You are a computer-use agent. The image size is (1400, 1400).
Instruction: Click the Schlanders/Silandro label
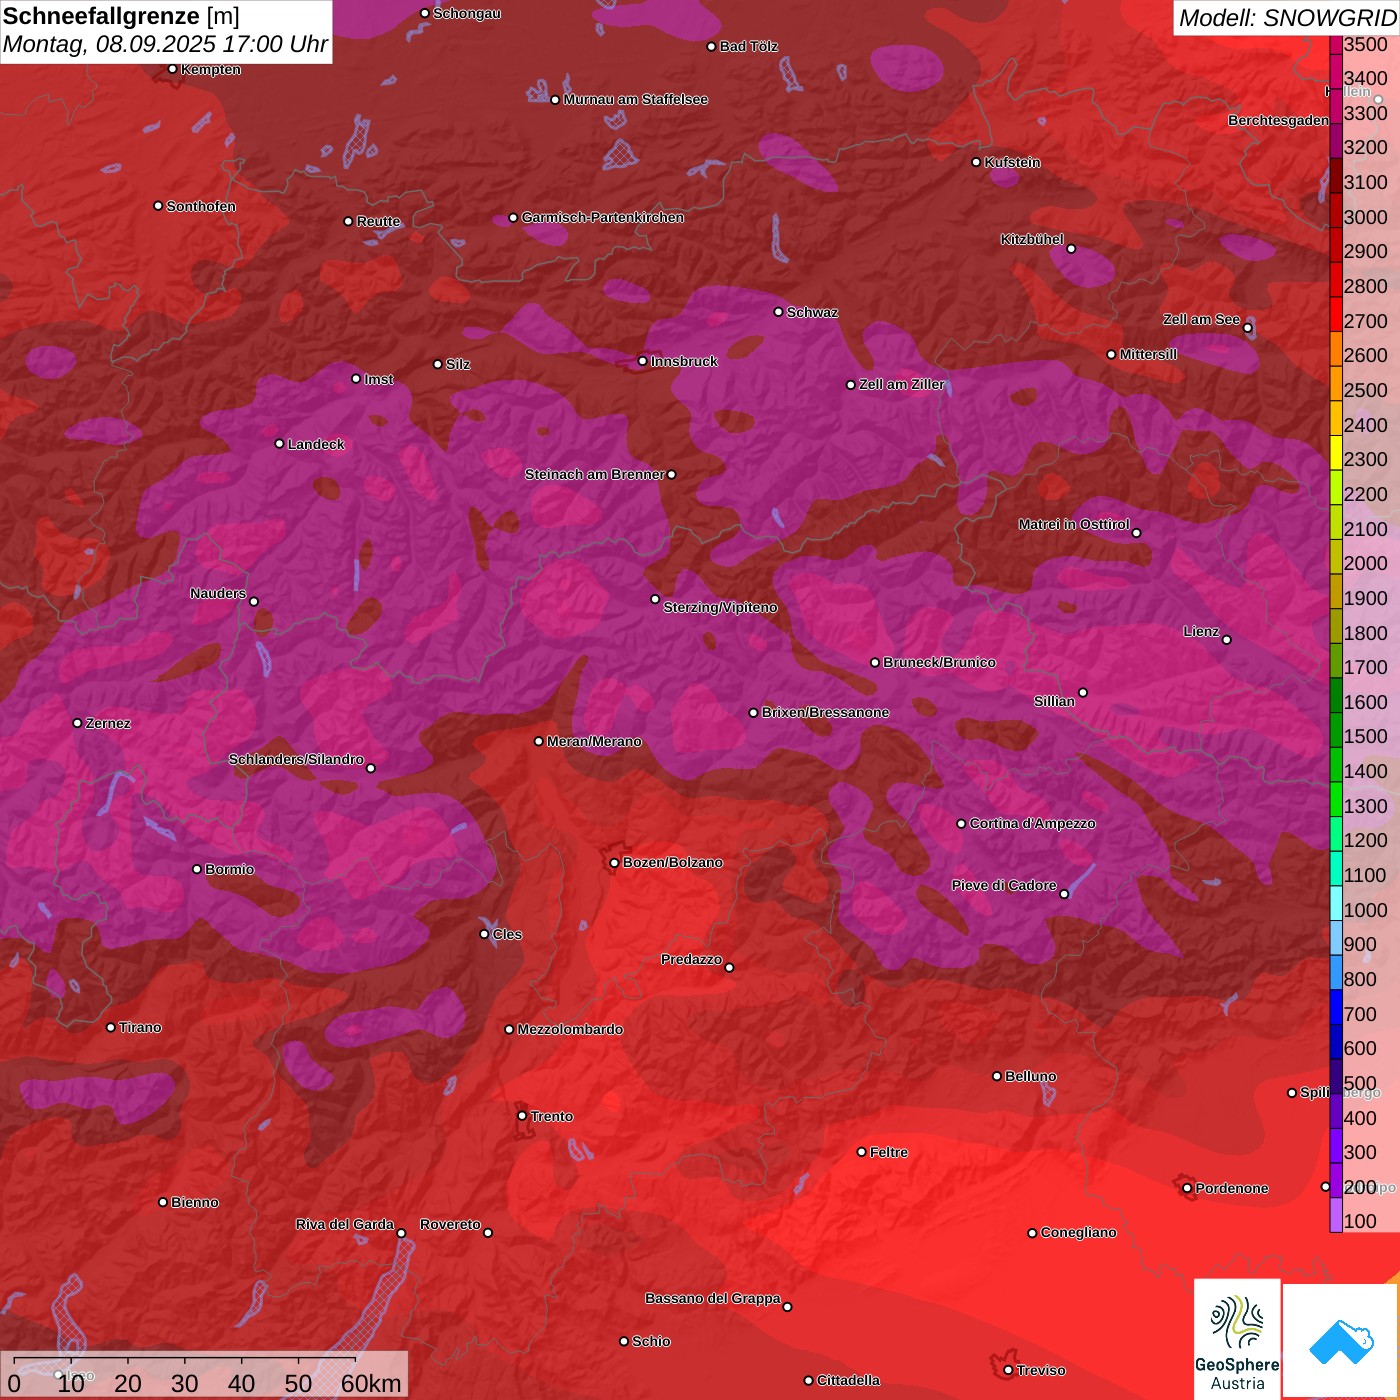pos(296,759)
